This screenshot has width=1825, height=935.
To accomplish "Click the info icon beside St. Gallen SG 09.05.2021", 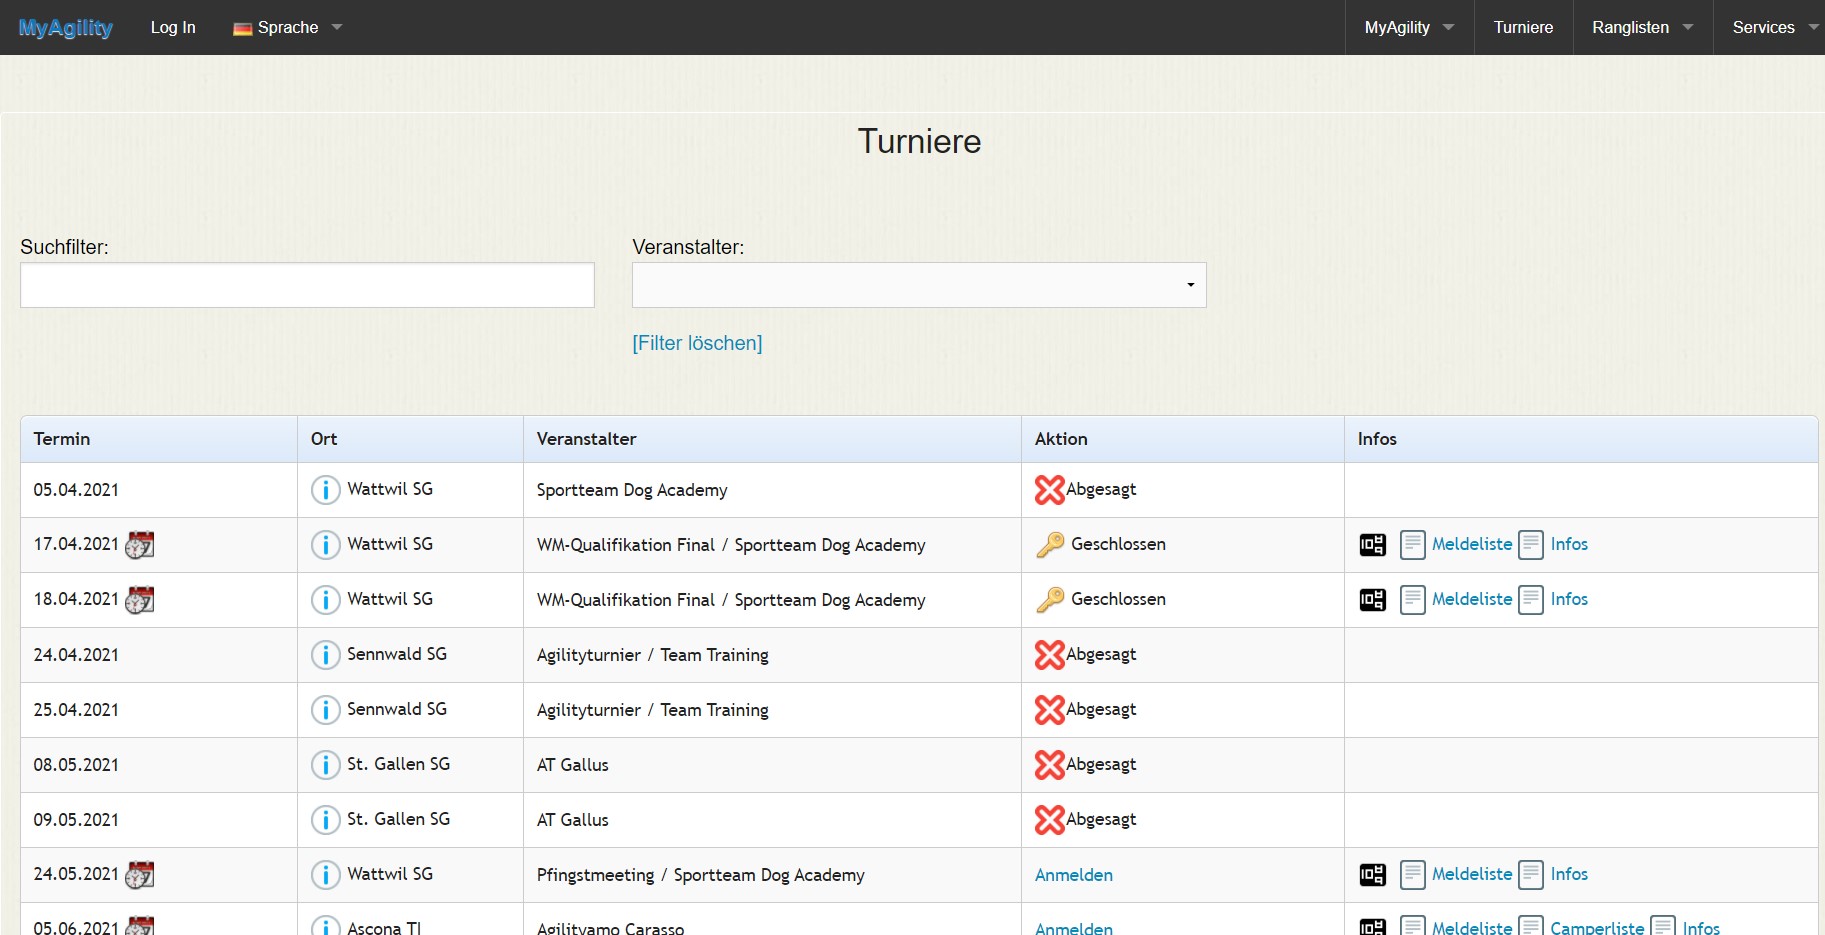I will coord(325,820).
